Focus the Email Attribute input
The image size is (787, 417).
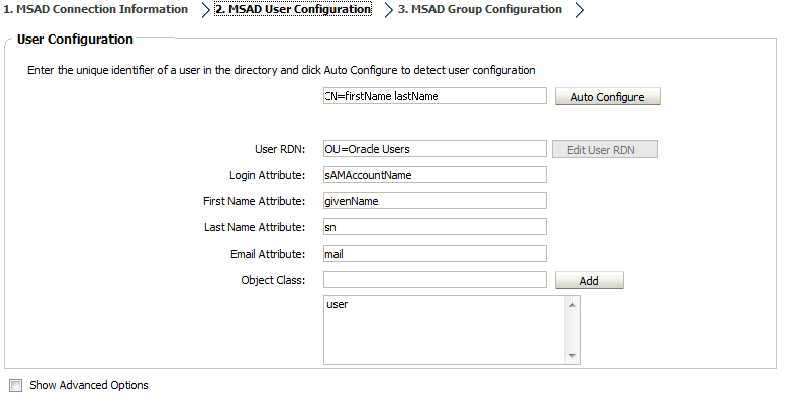point(434,254)
